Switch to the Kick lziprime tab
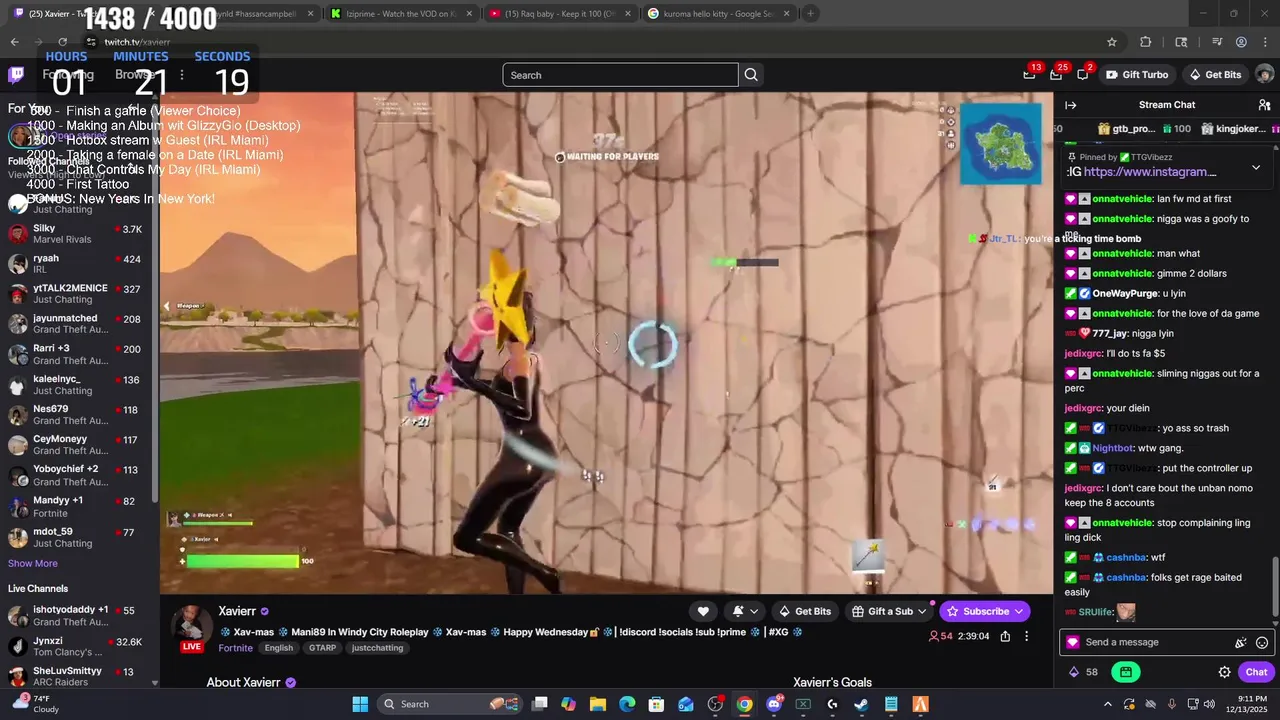This screenshot has height=720, width=1280. [x=400, y=14]
